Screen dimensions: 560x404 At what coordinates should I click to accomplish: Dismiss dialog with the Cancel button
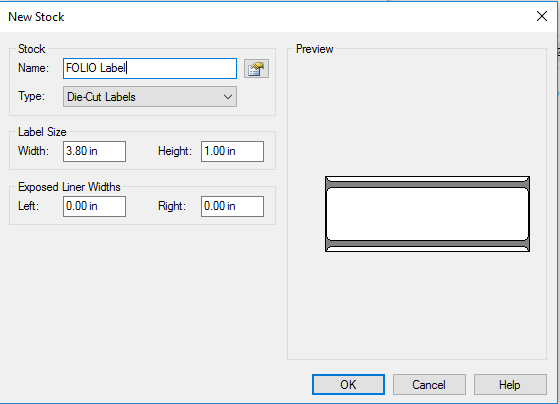pos(429,384)
